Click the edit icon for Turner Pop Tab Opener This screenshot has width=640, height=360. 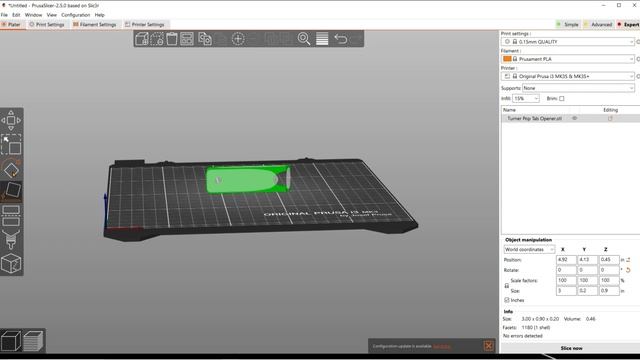[610, 118]
